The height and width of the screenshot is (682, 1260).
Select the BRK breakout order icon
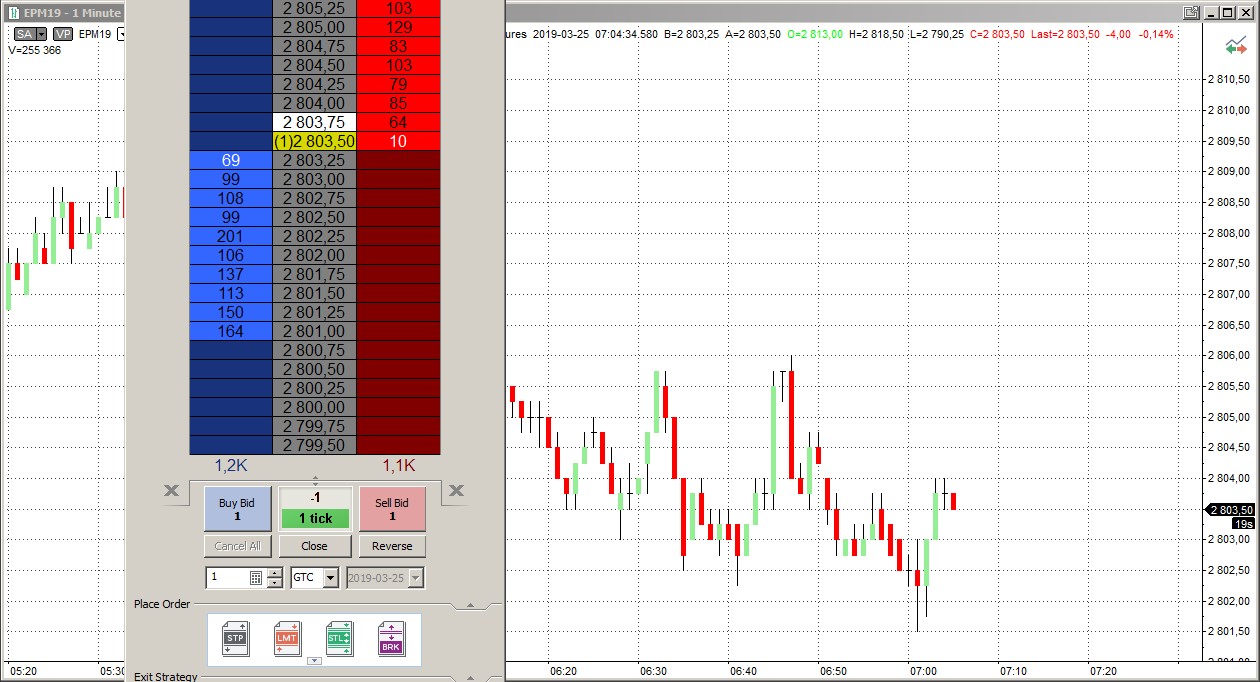click(x=391, y=638)
